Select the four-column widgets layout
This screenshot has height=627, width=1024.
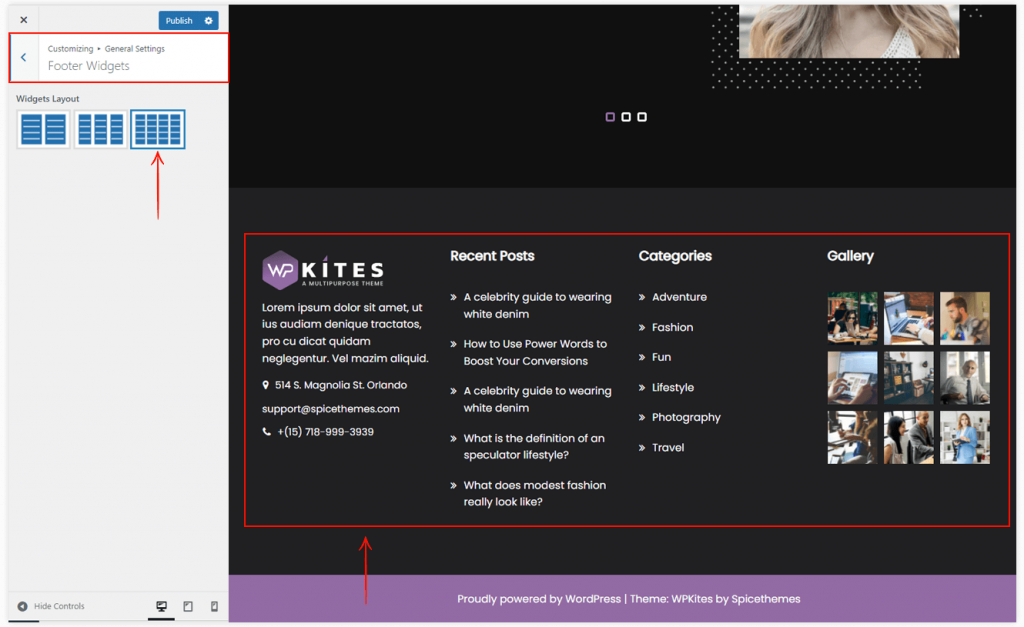pos(157,129)
